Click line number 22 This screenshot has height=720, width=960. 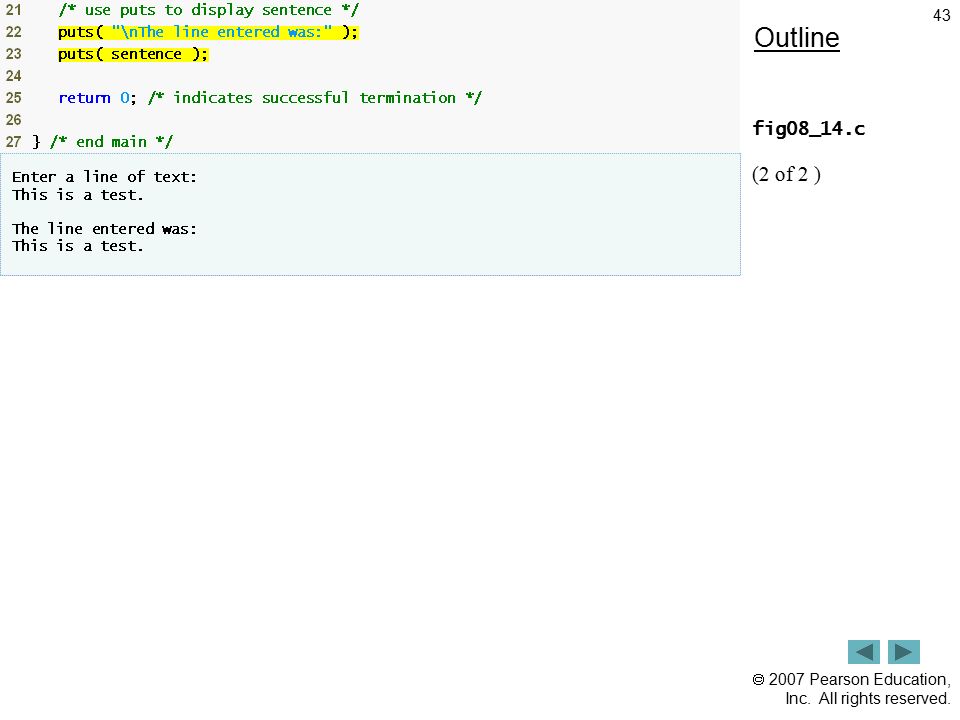[13, 32]
